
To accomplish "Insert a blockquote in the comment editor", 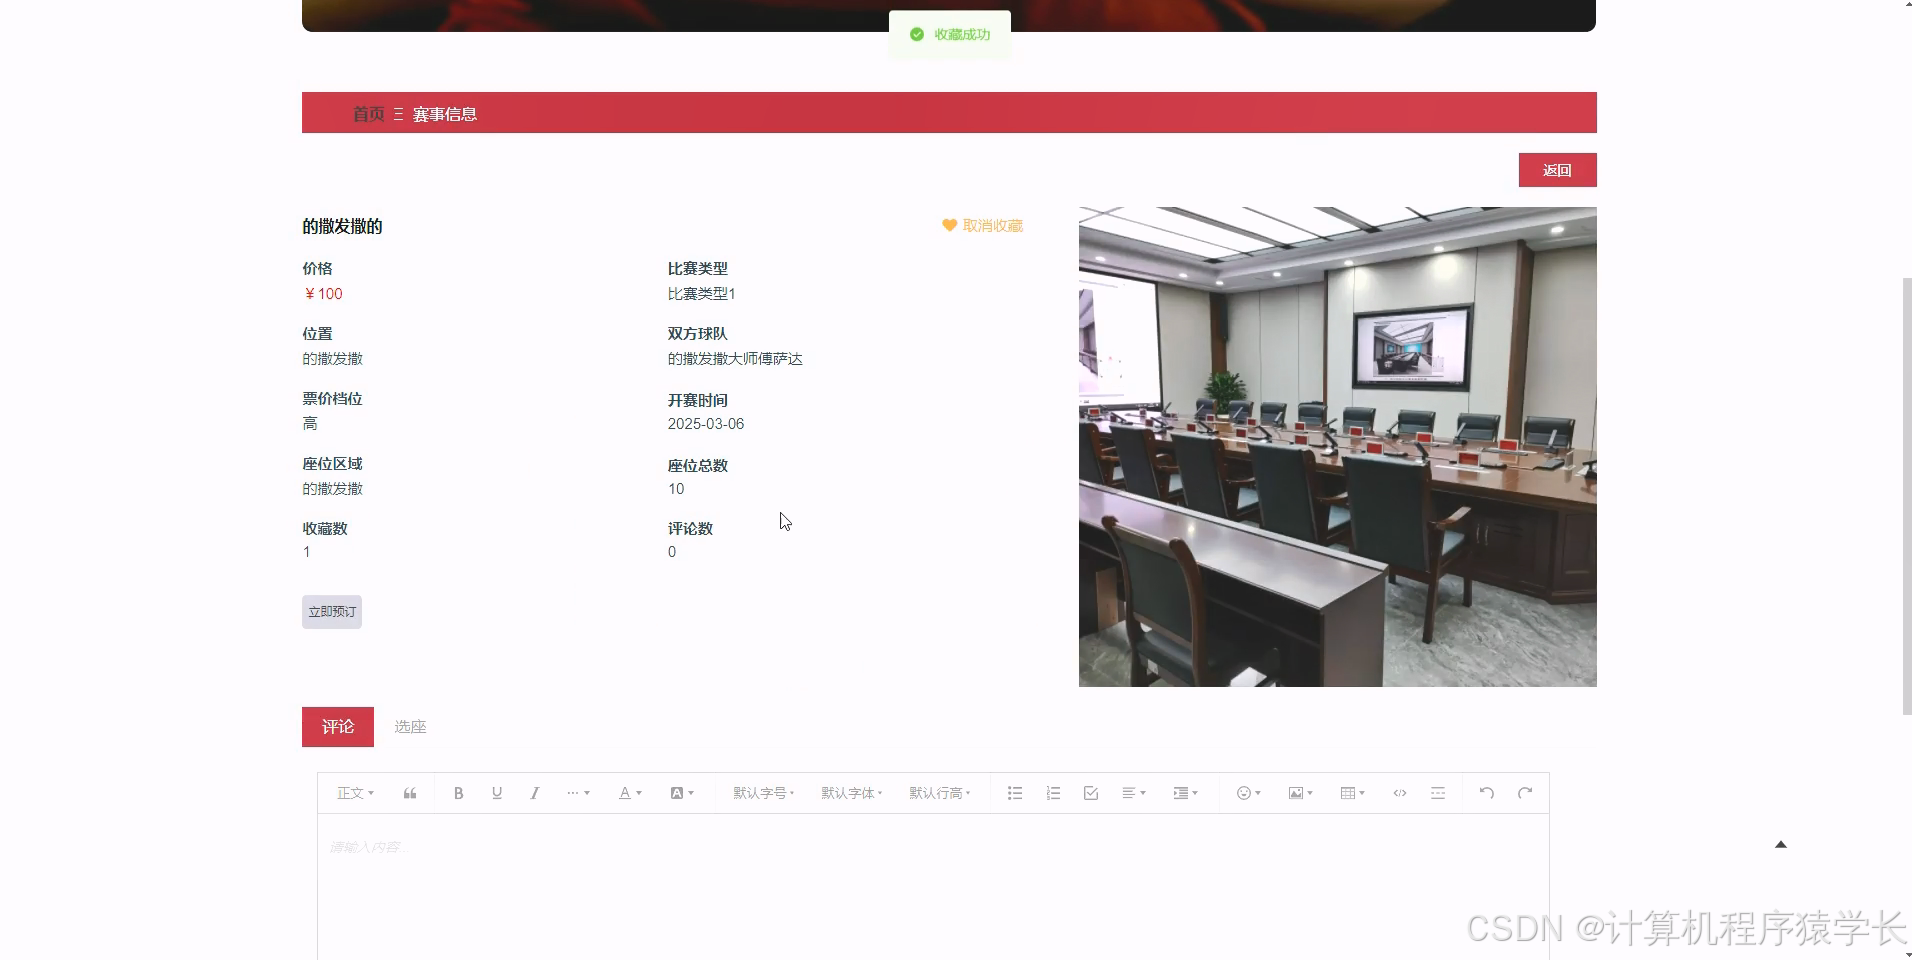I will pyautogui.click(x=409, y=792).
